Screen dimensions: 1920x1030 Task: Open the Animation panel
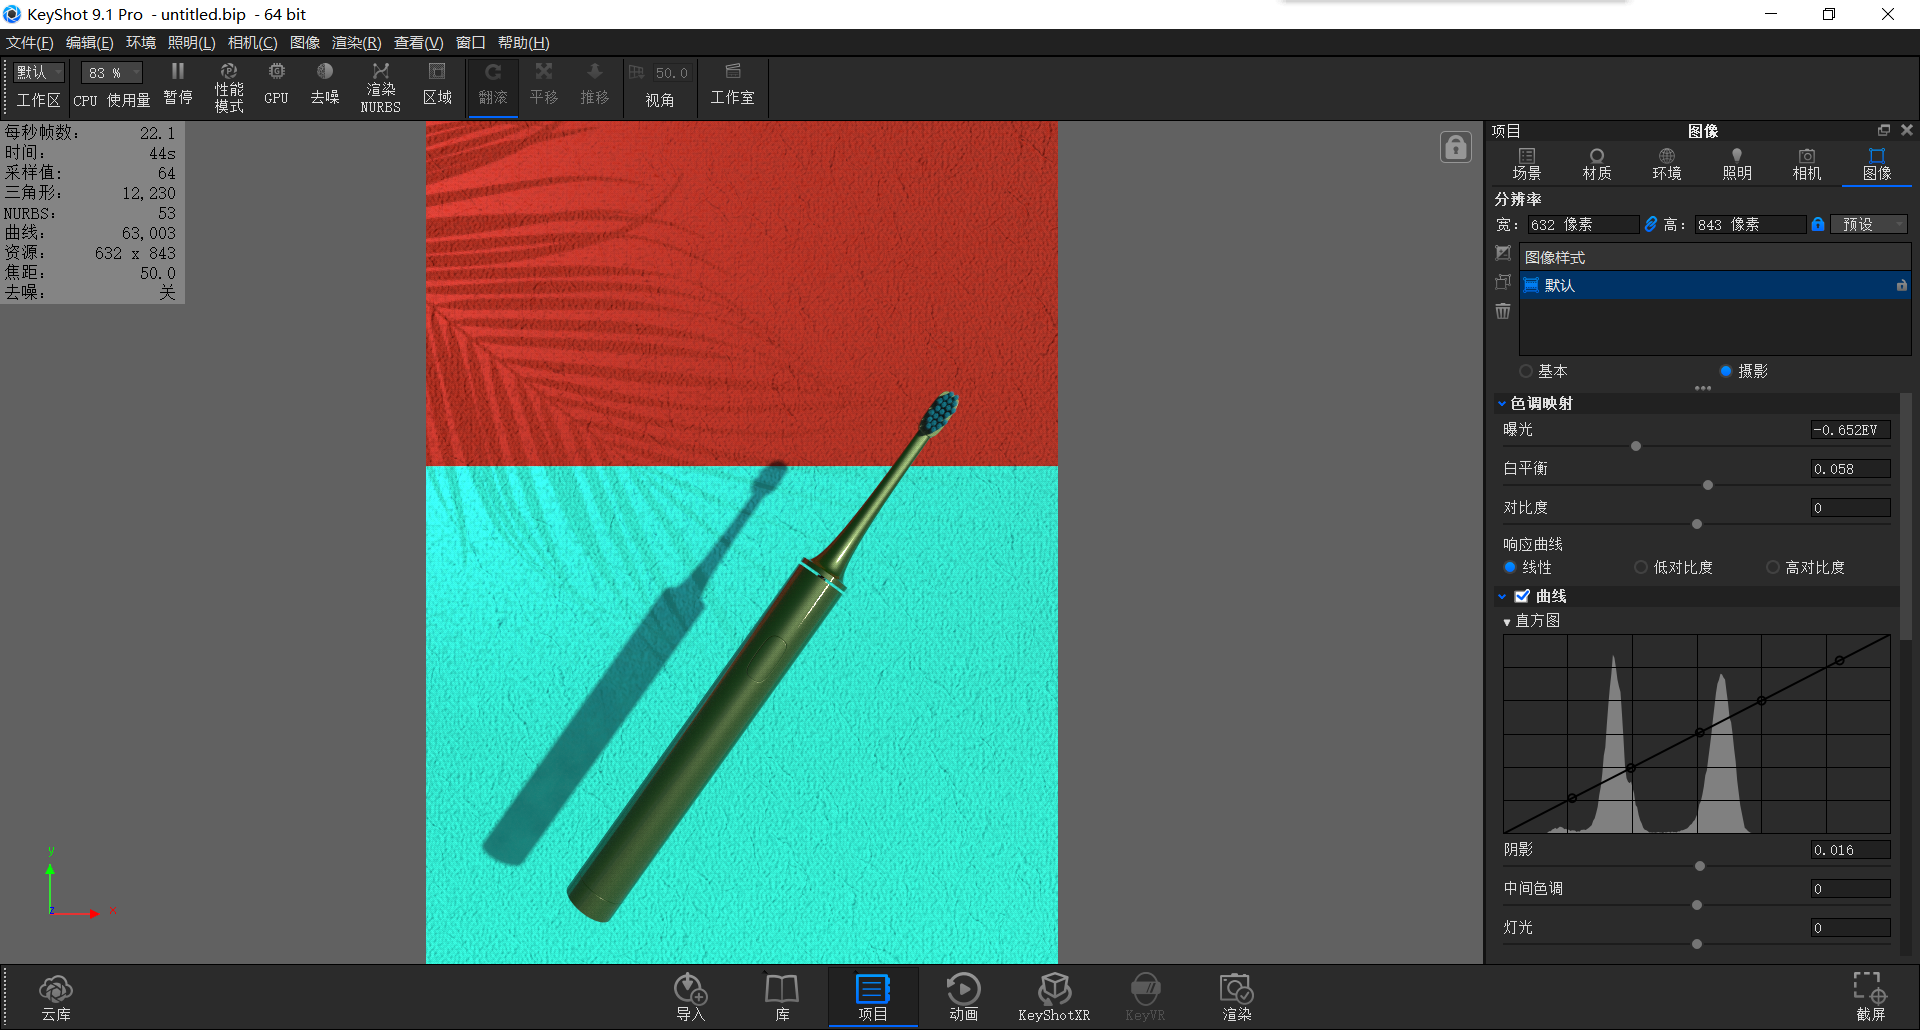pos(963,996)
